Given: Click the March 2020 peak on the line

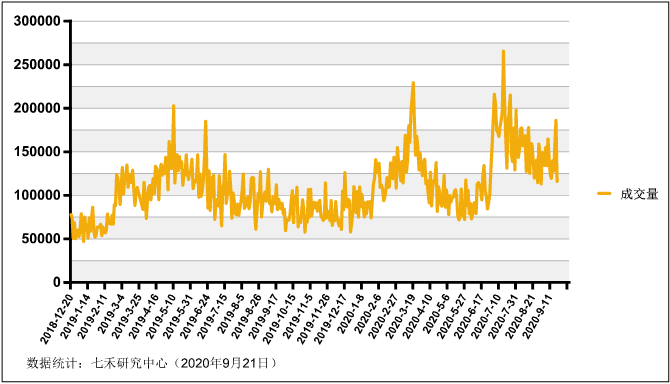Looking at the screenshot, I should 413,83.
